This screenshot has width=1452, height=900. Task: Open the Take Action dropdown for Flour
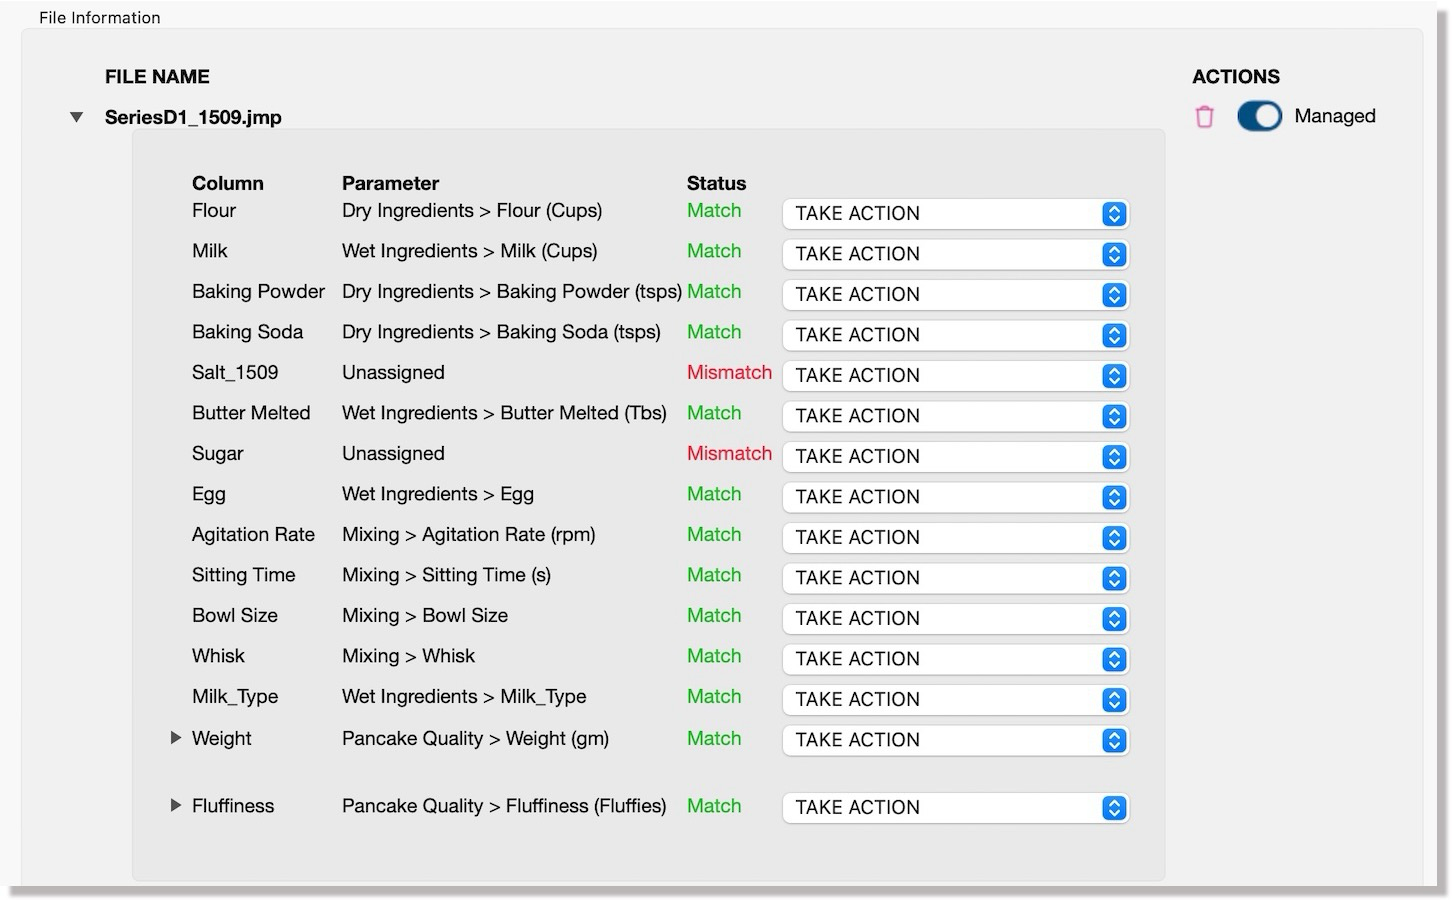954,214
